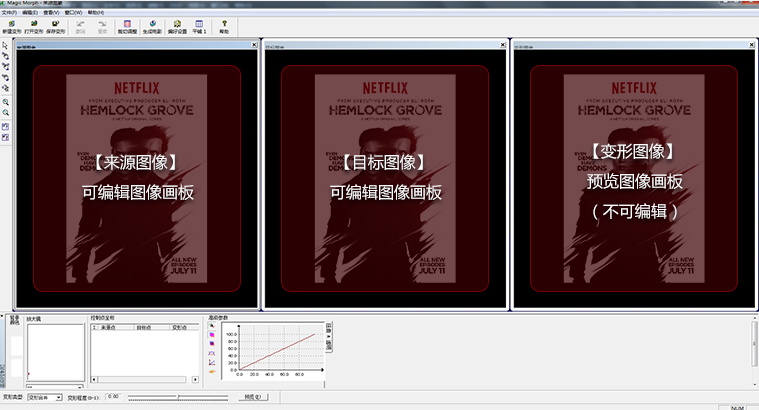
Task: Select the upper magnifier zoom tool
Action: pos(5,102)
